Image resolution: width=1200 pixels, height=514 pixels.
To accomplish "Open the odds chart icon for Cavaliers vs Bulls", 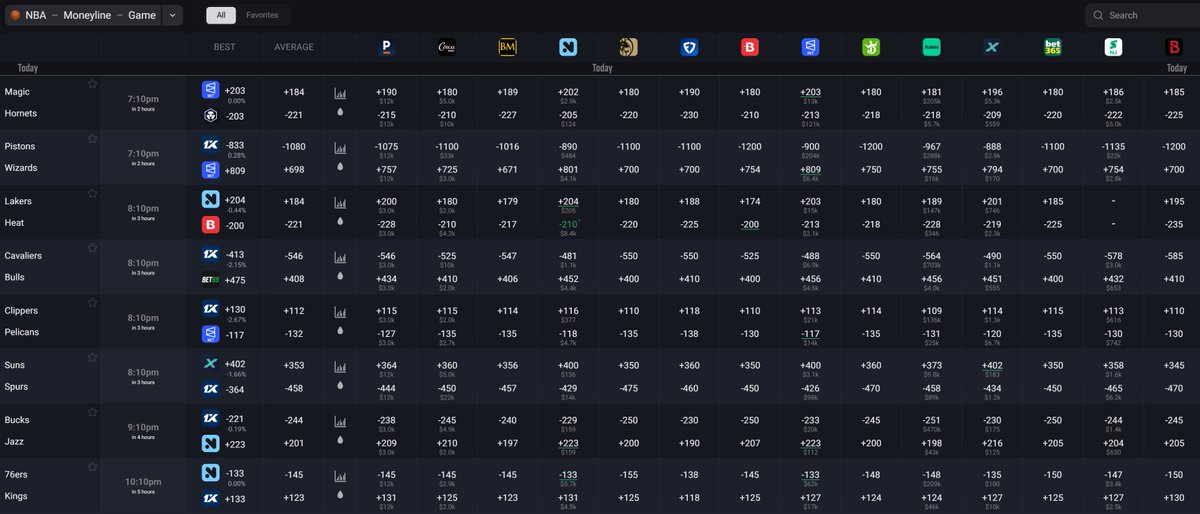I will click(x=340, y=257).
